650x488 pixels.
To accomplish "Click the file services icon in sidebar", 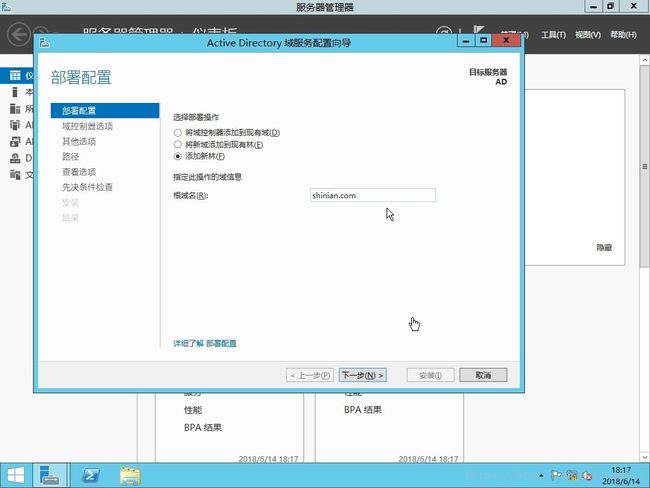I will tap(15, 175).
